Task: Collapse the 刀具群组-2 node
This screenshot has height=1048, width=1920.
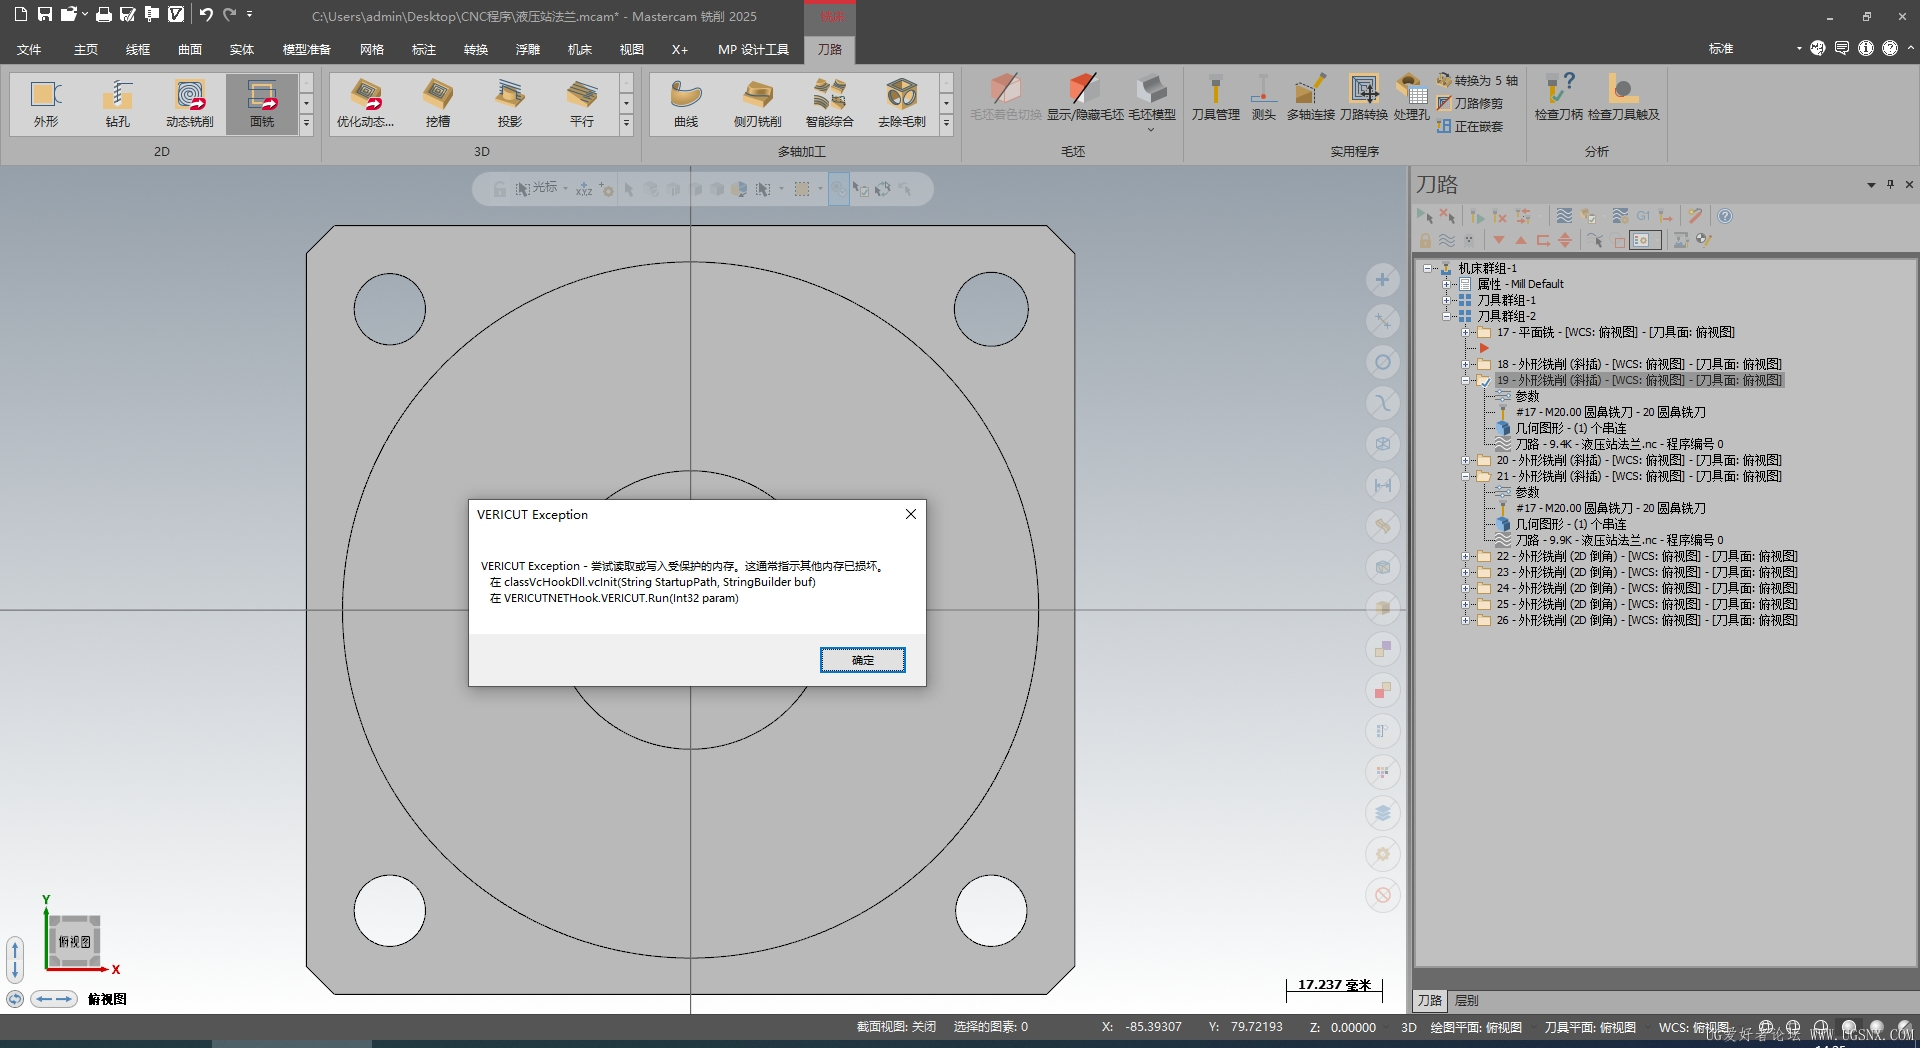Action: click(1446, 316)
